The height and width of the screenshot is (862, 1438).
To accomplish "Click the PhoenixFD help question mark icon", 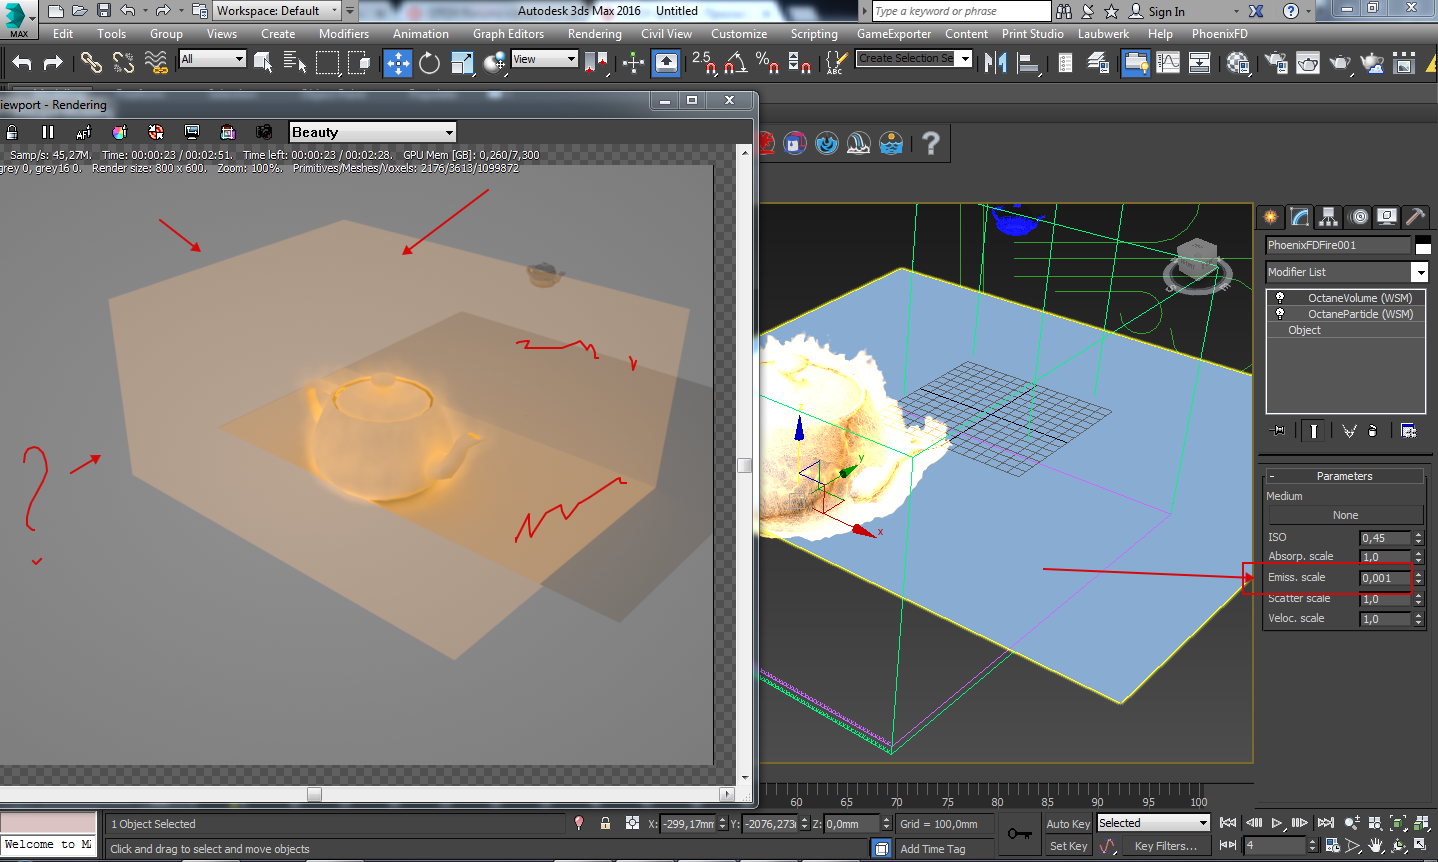I will point(931,143).
